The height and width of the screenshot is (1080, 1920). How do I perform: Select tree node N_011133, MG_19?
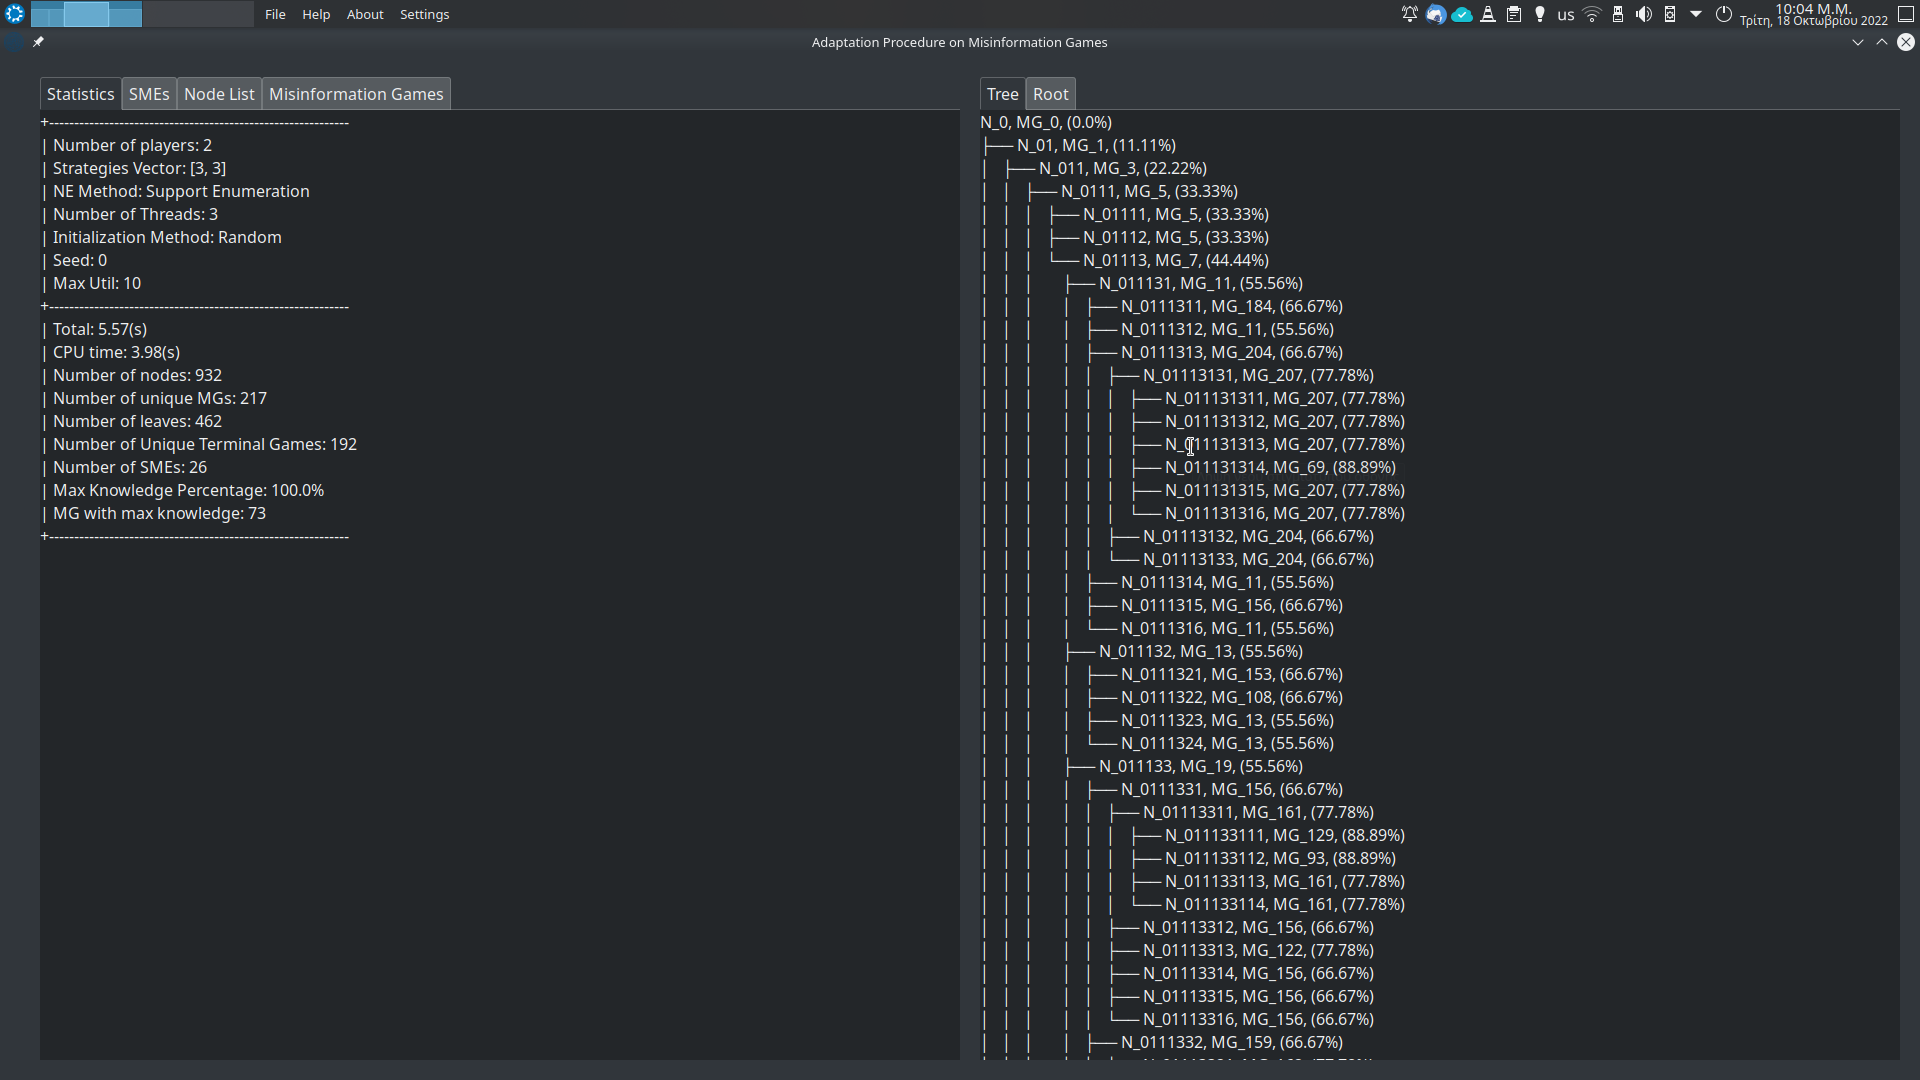(x=1200, y=766)
